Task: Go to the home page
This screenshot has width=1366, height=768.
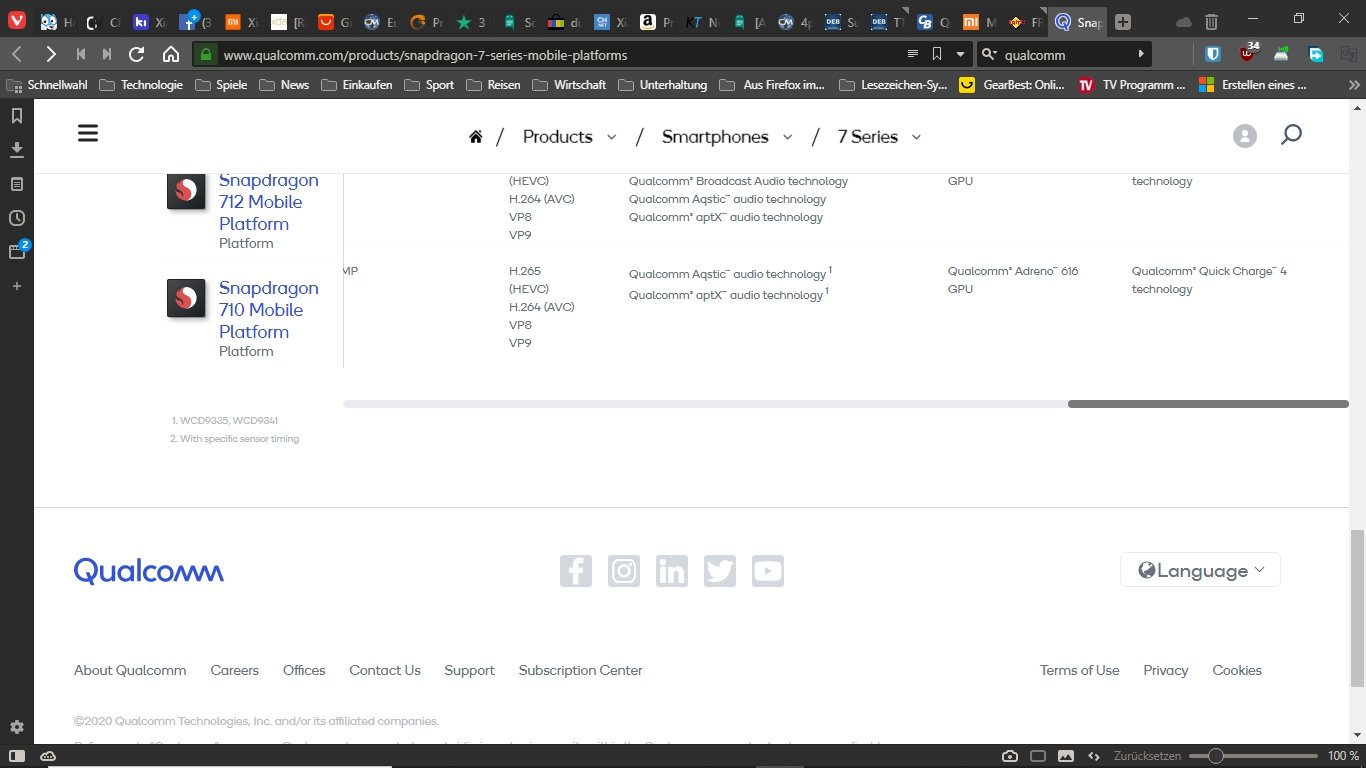Action: pyautogui.click(x=171, y=54)
